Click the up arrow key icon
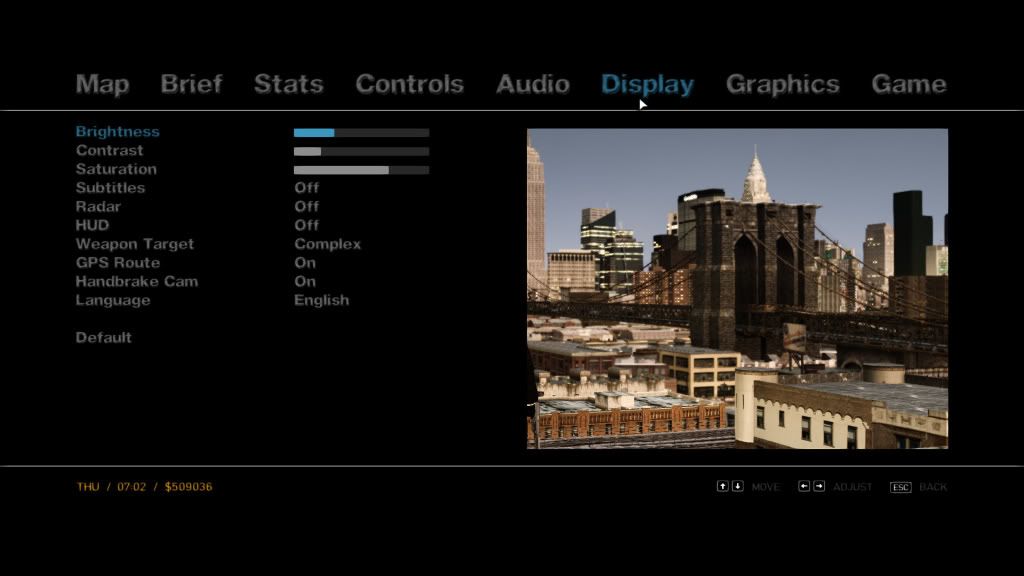This screenshot has height=576, width=1024. 722,487
